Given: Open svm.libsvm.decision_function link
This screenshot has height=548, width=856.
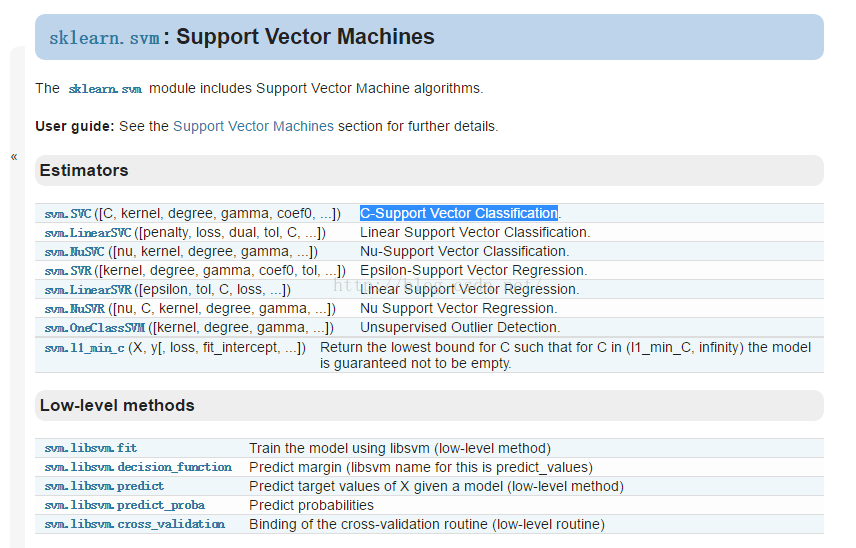Looking at the screenshot, I should 138,467.
